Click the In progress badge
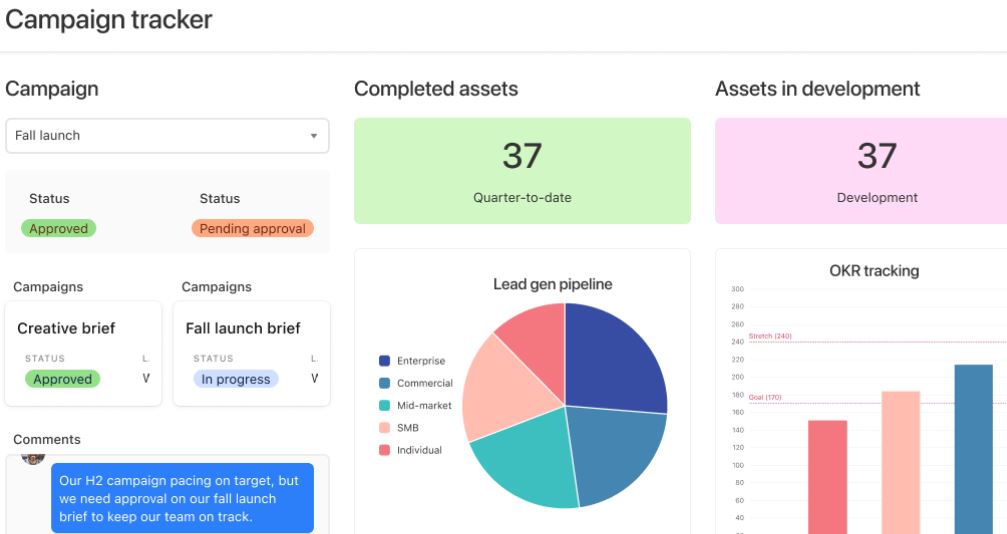 coord(236,379)
